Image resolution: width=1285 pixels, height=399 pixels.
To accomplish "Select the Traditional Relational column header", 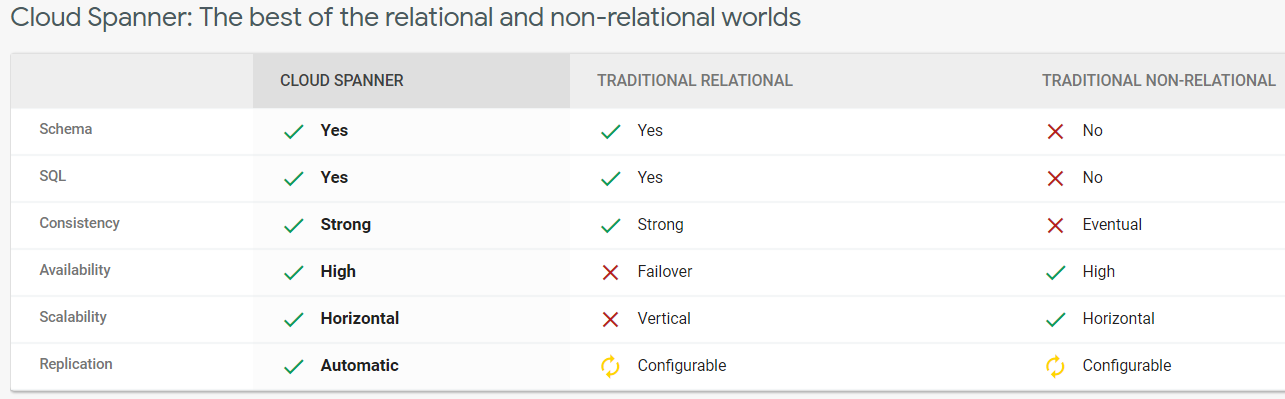I will tap(695, 81).
